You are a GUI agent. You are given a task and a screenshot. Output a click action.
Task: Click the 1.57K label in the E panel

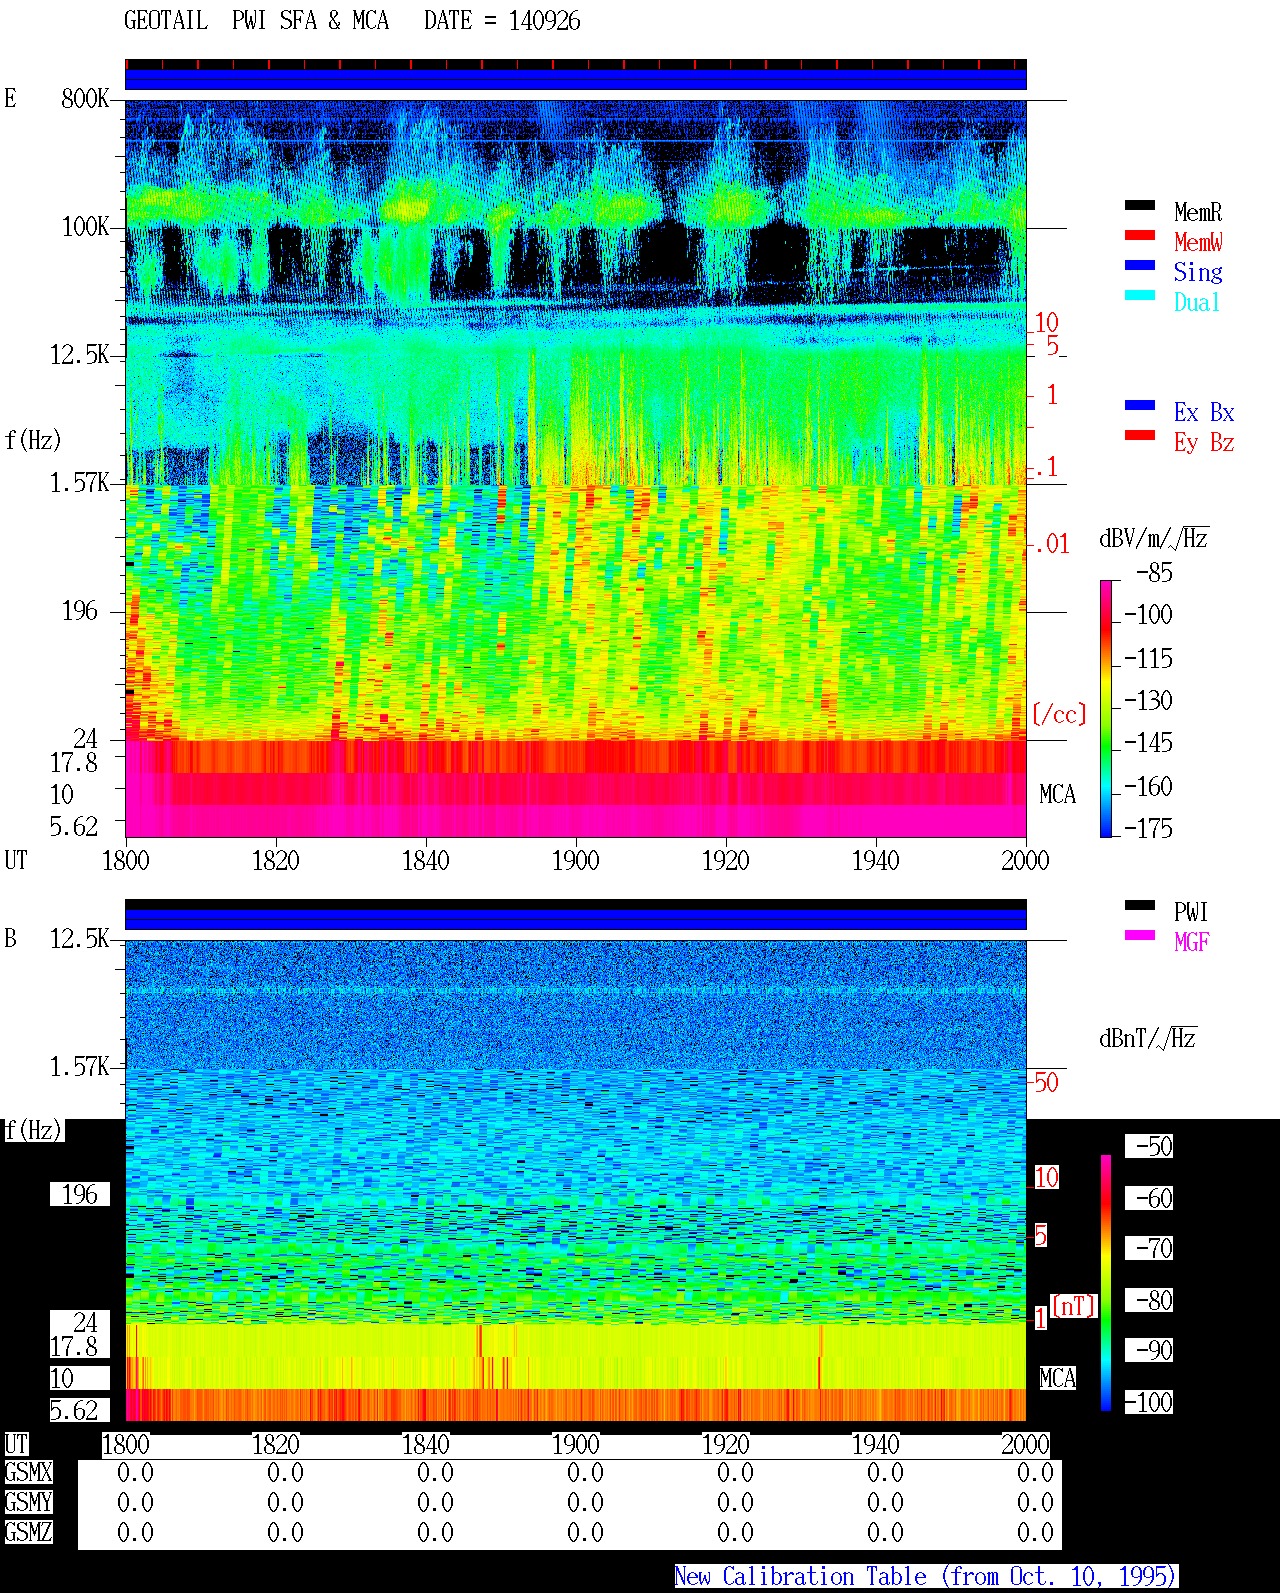(80, 483)
